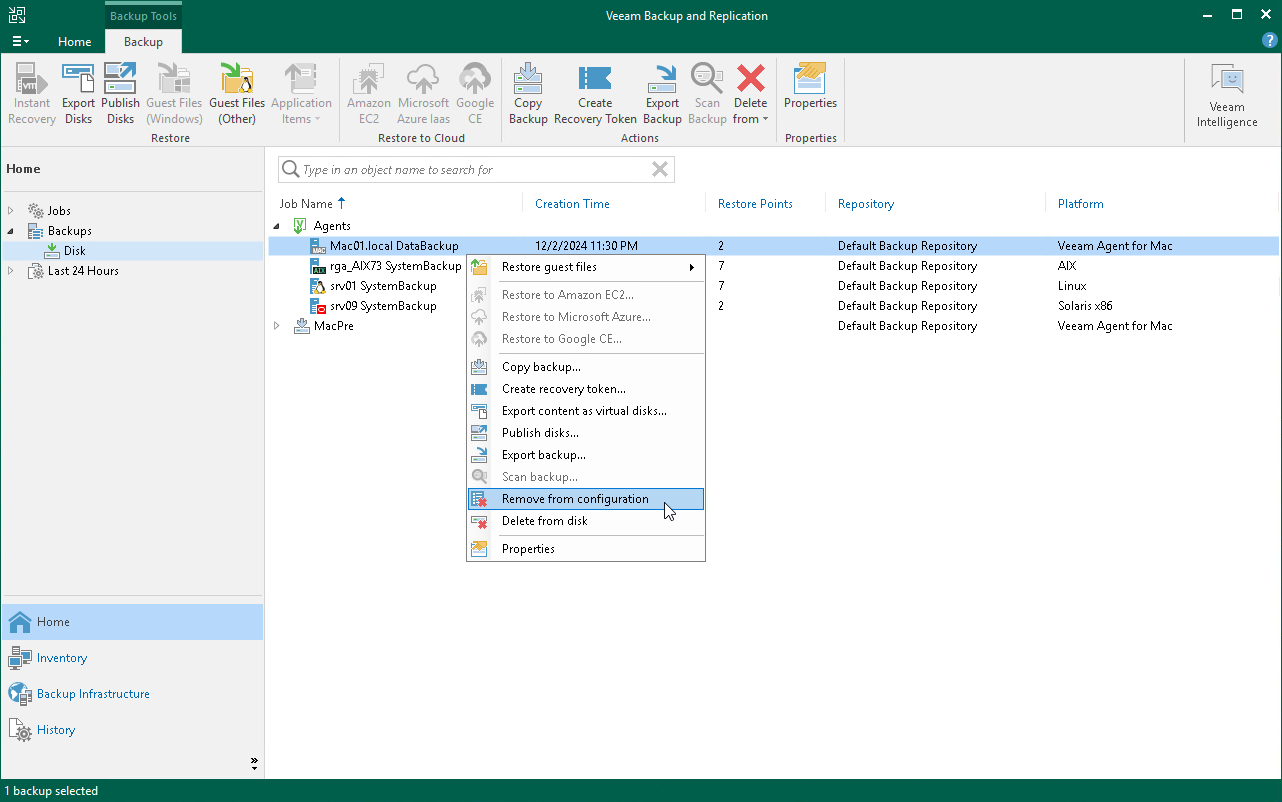The width and height of the screenshot is (1282, 802).
Task: Start a Copy Backup from the ribbon
Action: tap(528, 92)
